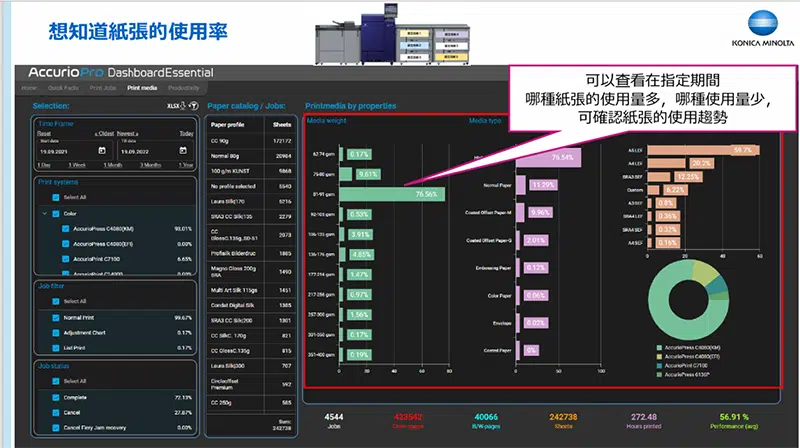Click the filter funnel icon beside XLSX

193,106
